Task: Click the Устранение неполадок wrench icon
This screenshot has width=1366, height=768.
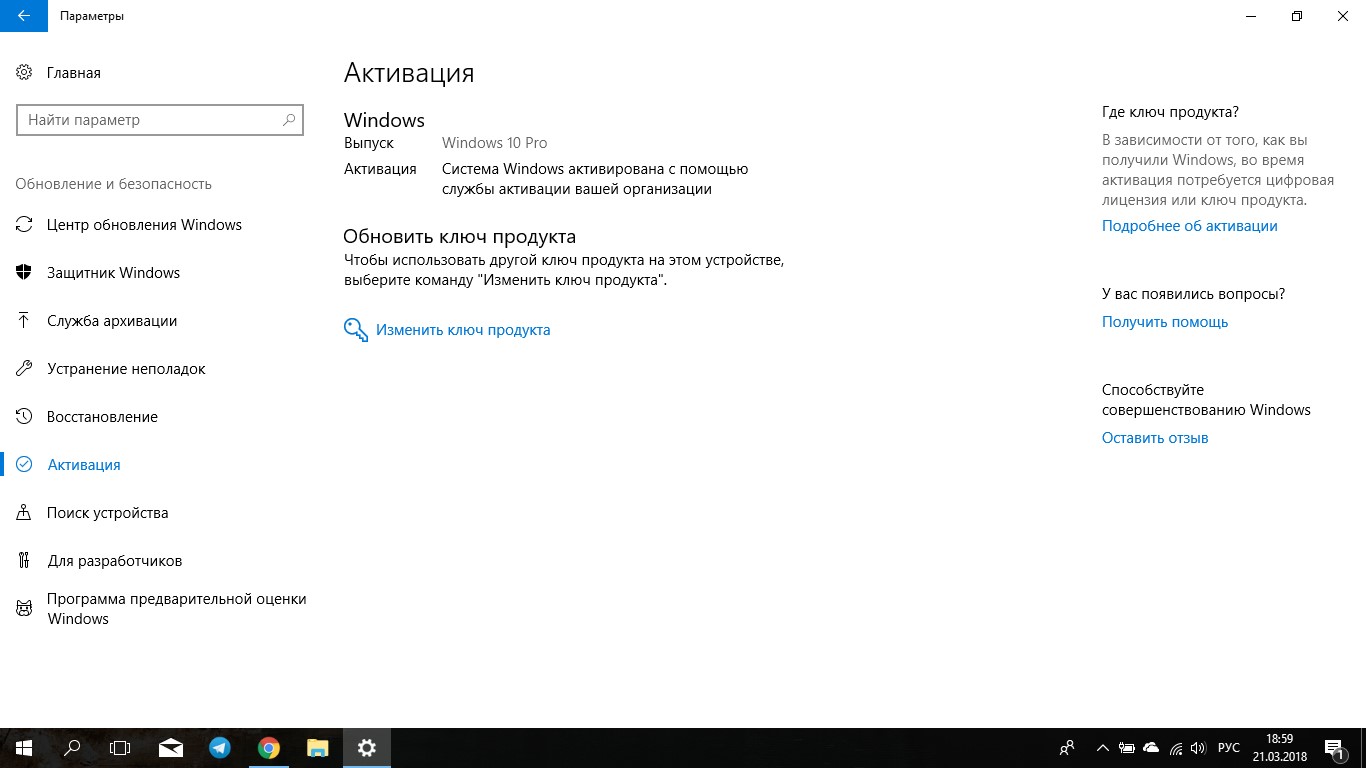Action: (x=24, y=369)
